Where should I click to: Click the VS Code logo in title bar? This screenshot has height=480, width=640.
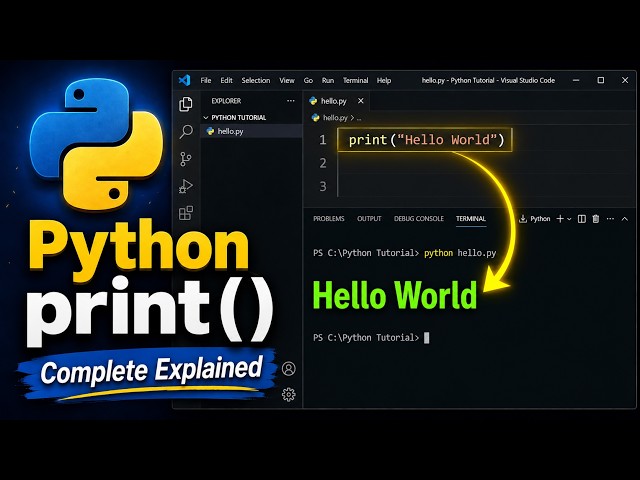[184, 80]
